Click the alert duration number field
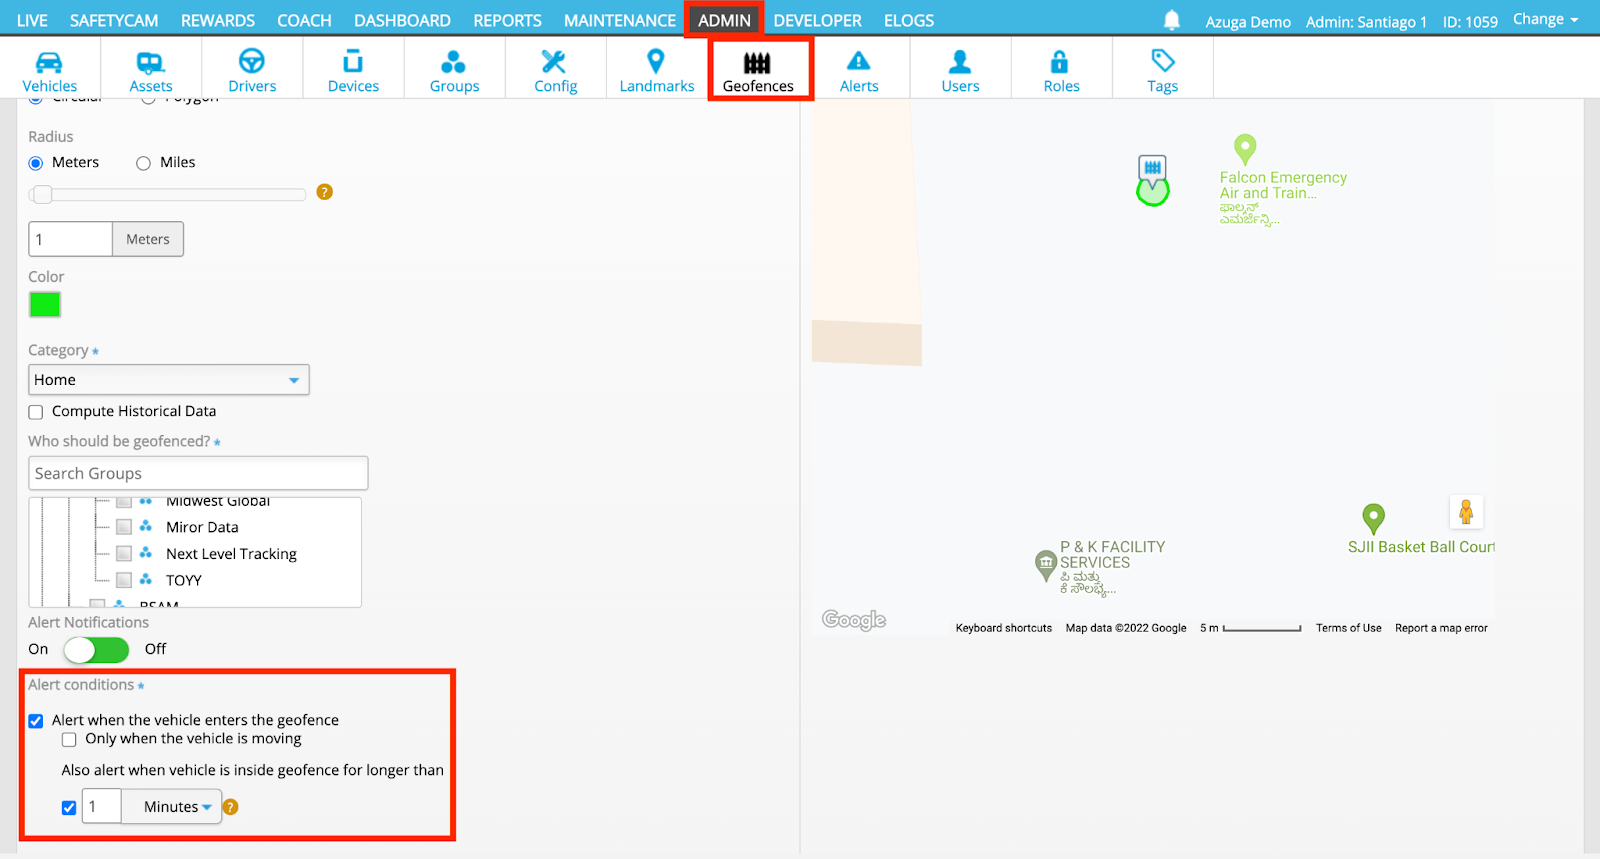 101,807
